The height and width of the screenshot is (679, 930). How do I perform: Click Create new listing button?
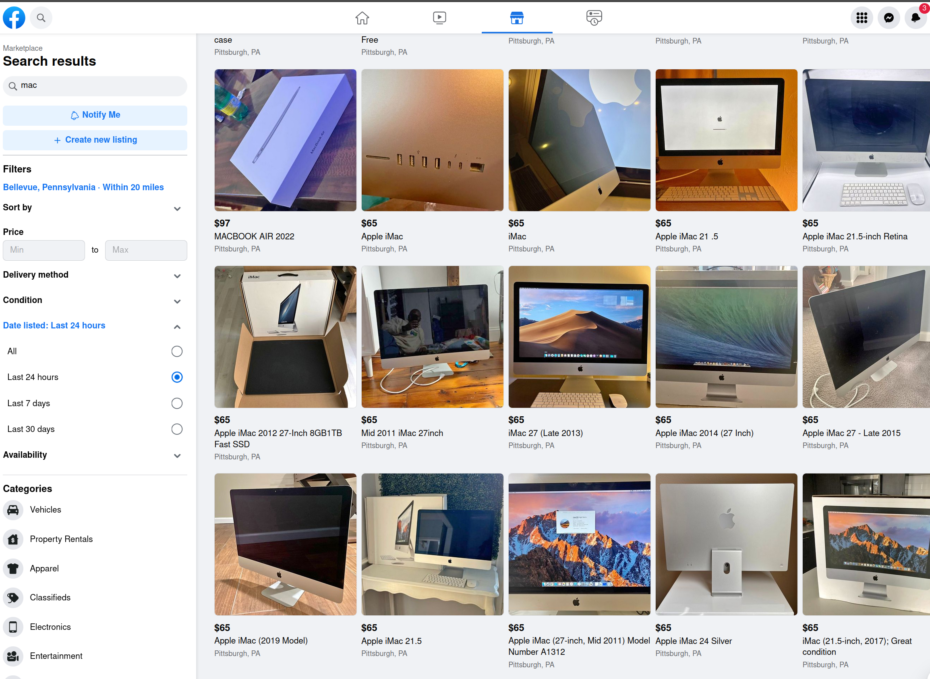95,140
